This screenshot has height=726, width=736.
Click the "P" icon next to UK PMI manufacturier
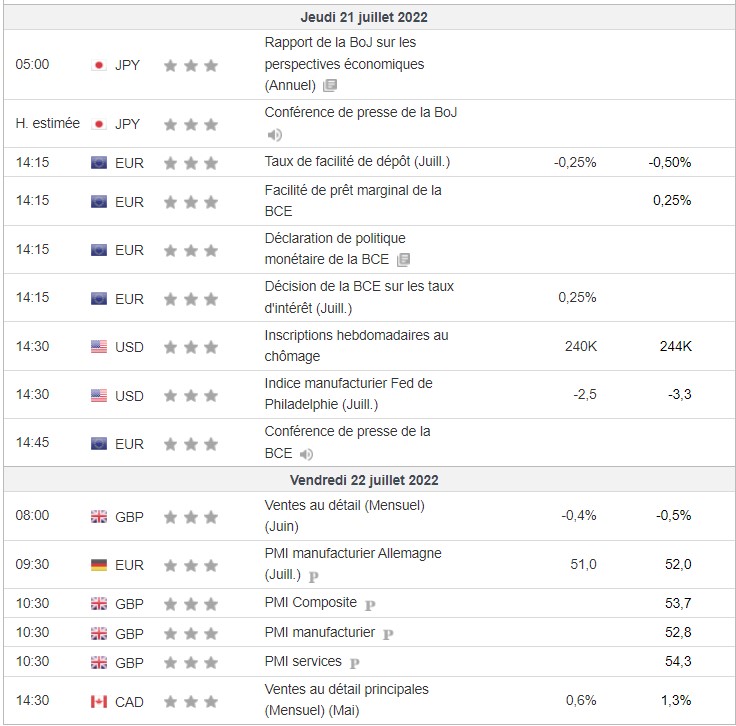pyautogui.click(x=388, y=633)
